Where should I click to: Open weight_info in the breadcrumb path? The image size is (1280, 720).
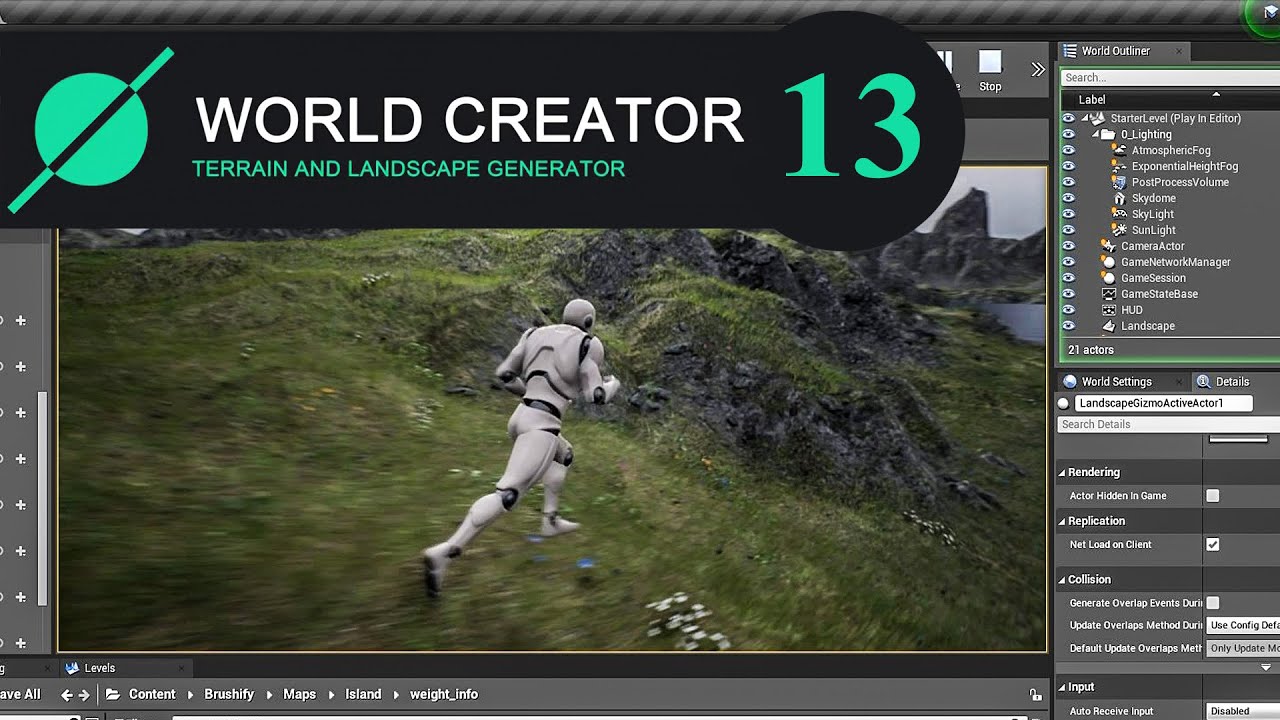tap(444, 694)
